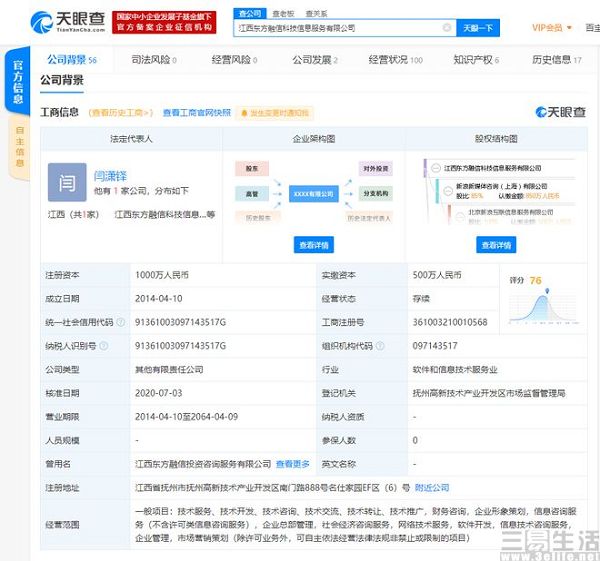
Task: Select the 查公司 search tab
Action: (250, 14)
